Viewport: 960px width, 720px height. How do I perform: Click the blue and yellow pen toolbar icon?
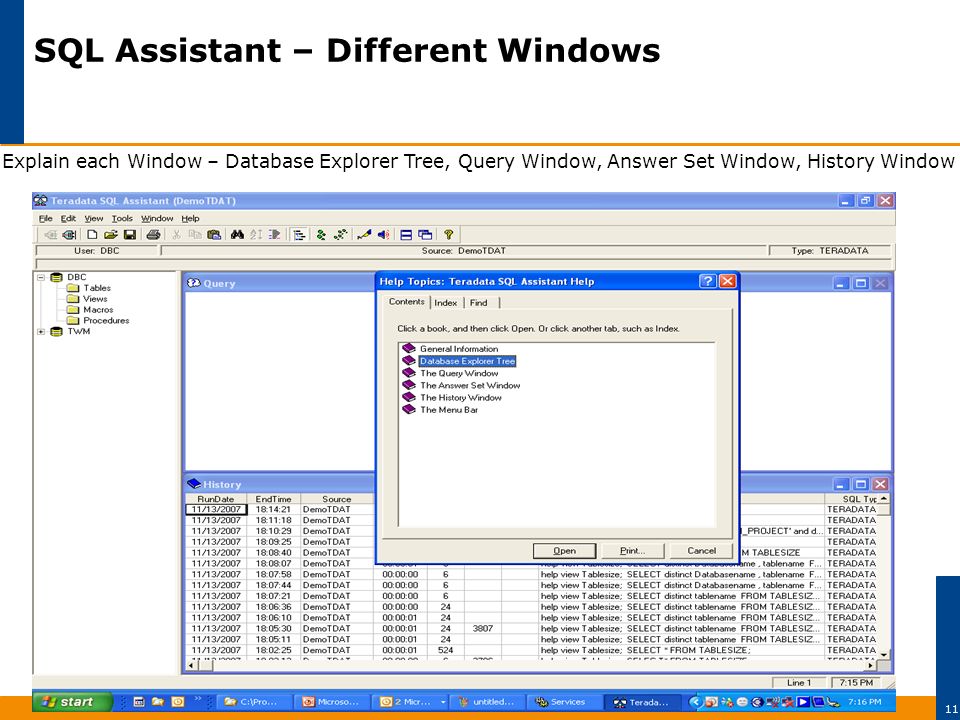(x=364, y=234)
